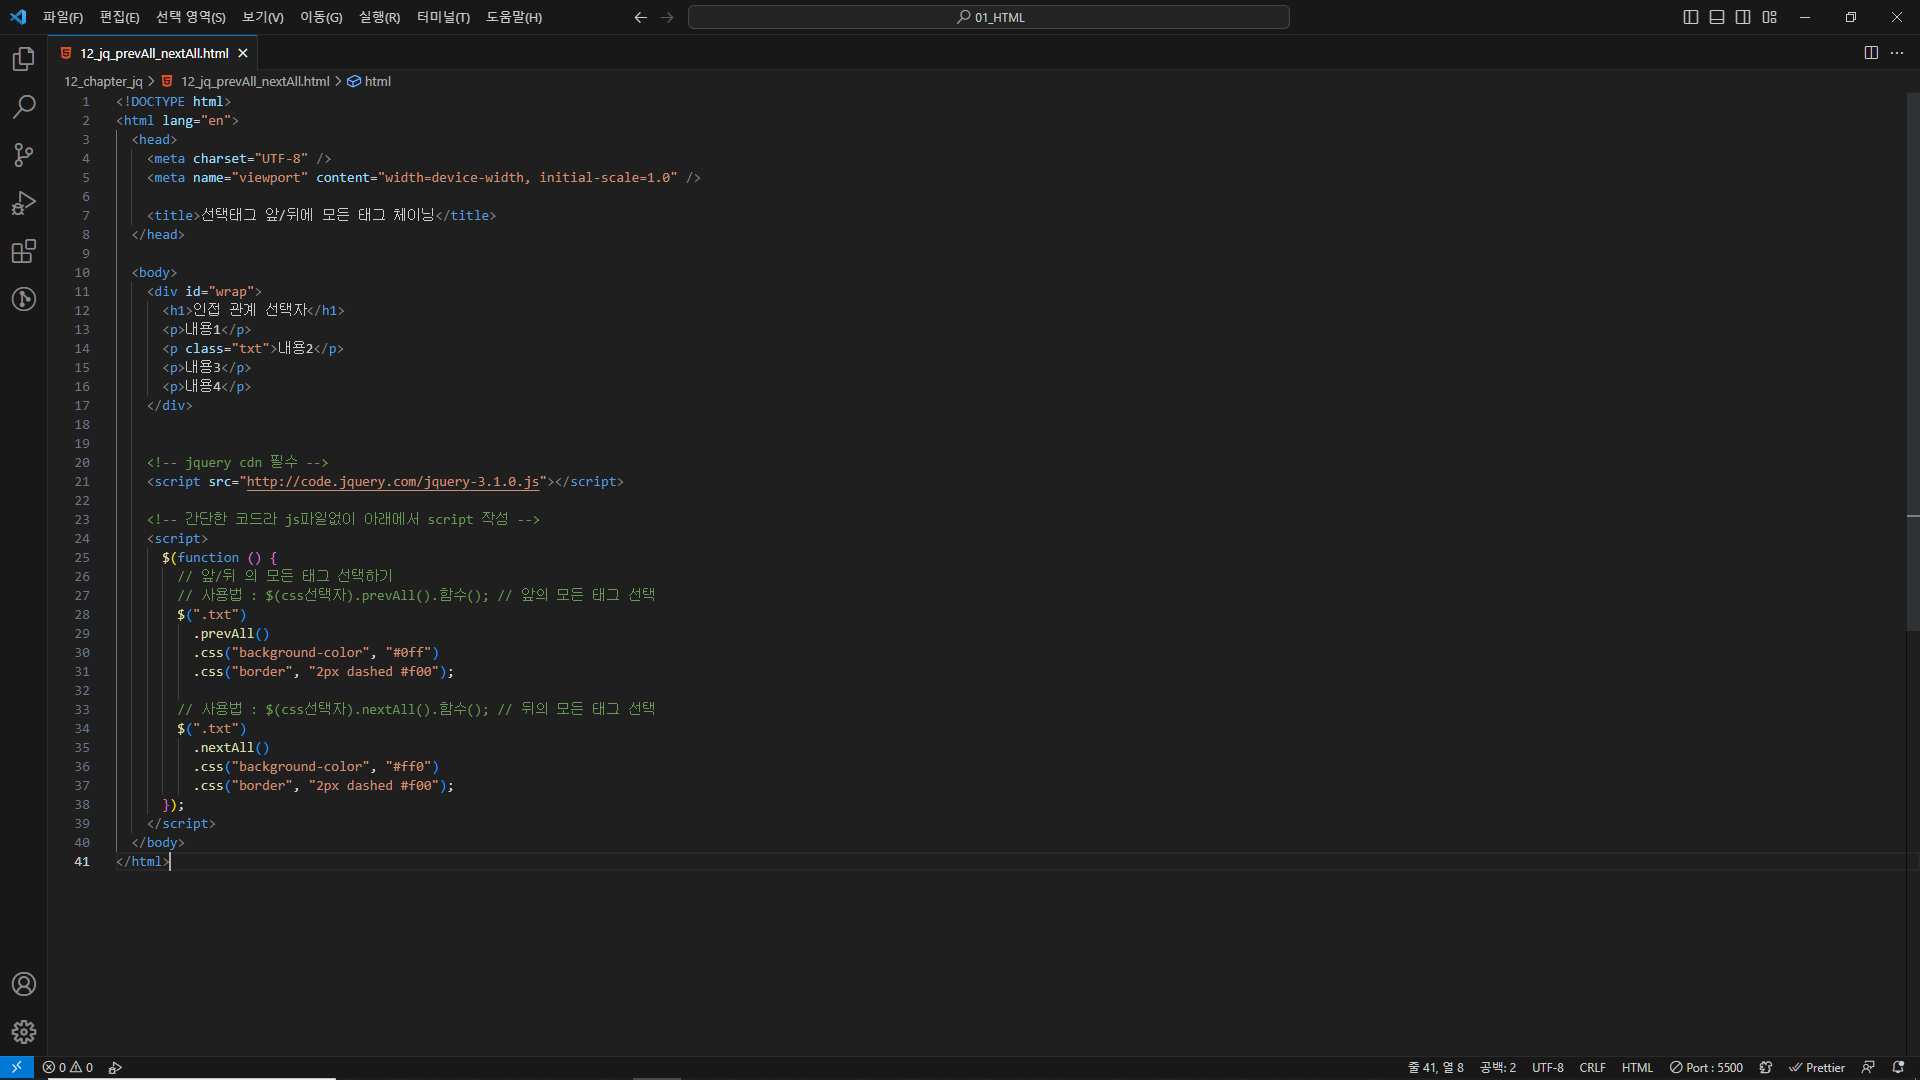
Task: Select the 12_jq_prevAll_nextAll.html editor tab
Action: pyautogui.click(x=154, y=53)
